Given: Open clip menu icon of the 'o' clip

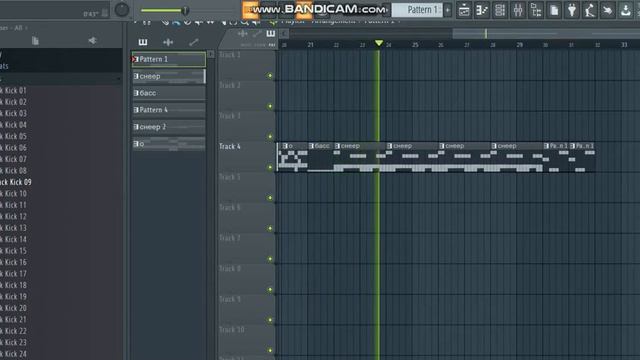Looking at the screenshot, I should pos(285,146).
